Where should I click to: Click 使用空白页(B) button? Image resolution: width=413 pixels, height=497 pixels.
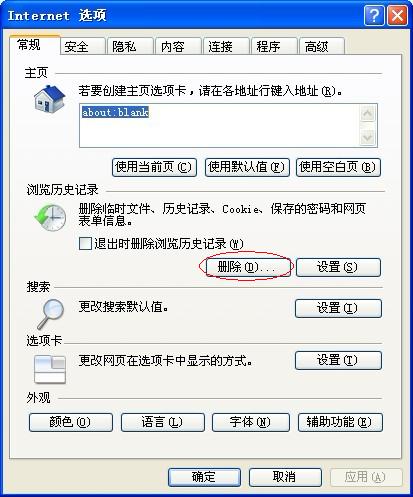pos(338,167)
